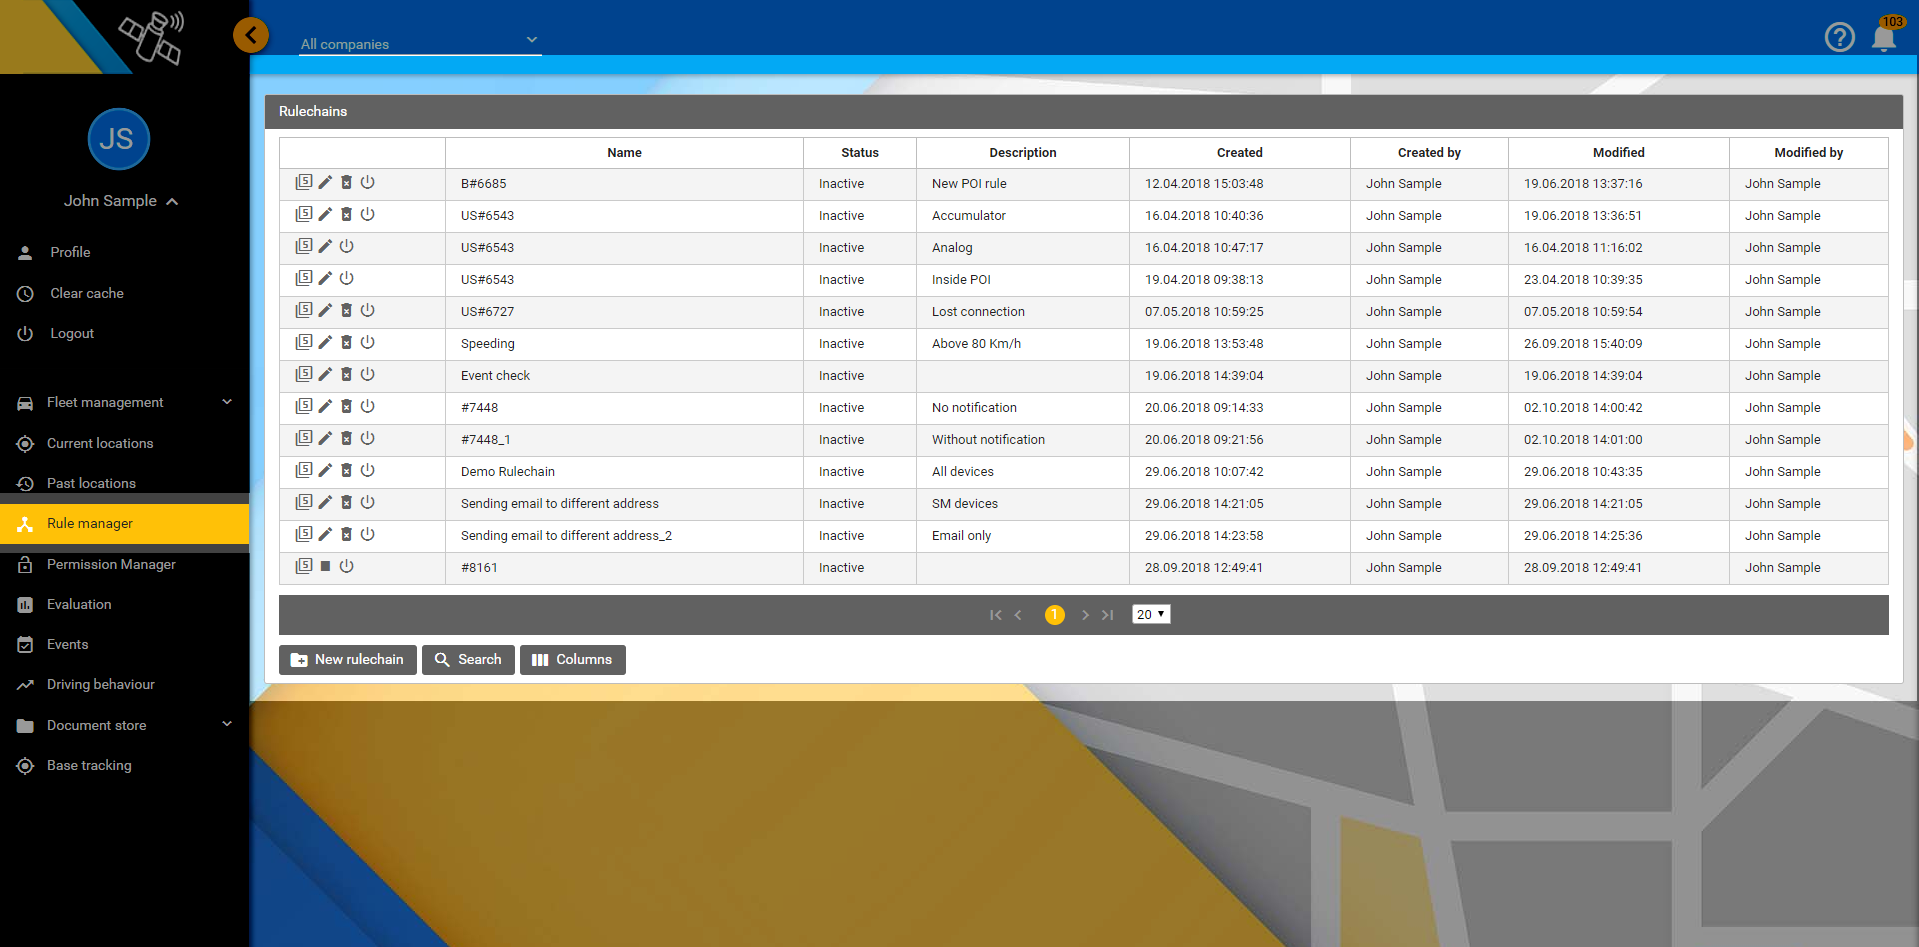Toggle power activation for the US#6727 rulechain

368,311
